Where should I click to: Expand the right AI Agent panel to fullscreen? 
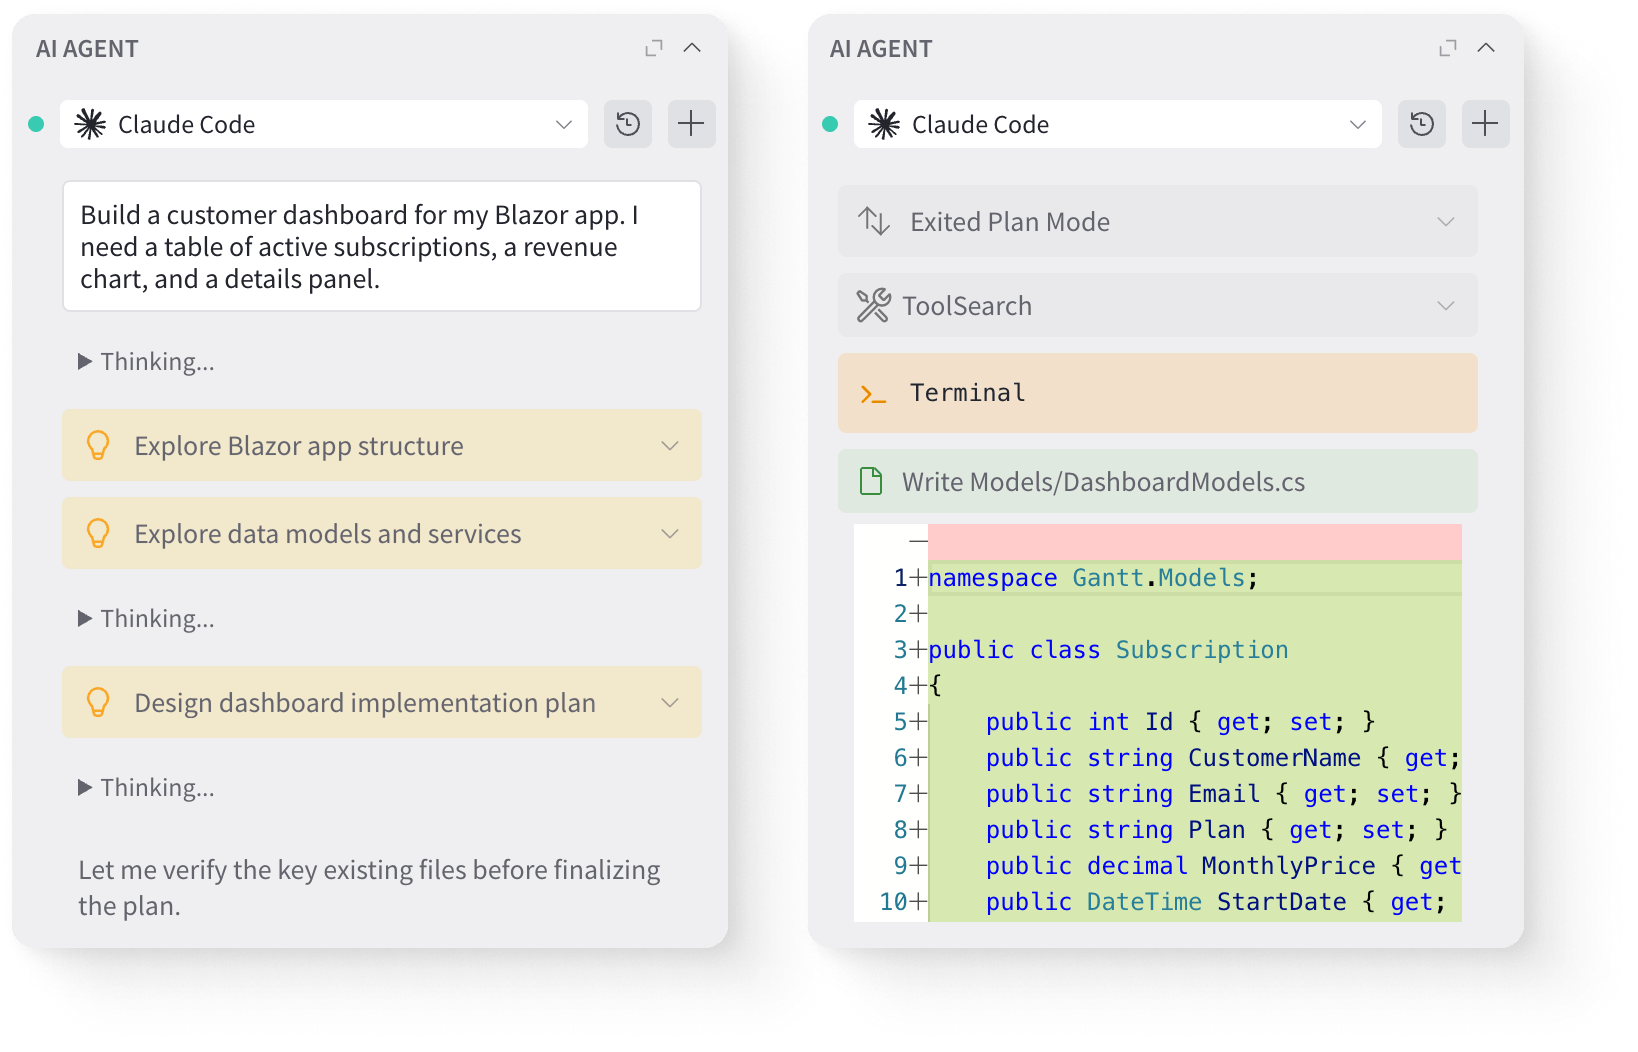pos(1447,47)
